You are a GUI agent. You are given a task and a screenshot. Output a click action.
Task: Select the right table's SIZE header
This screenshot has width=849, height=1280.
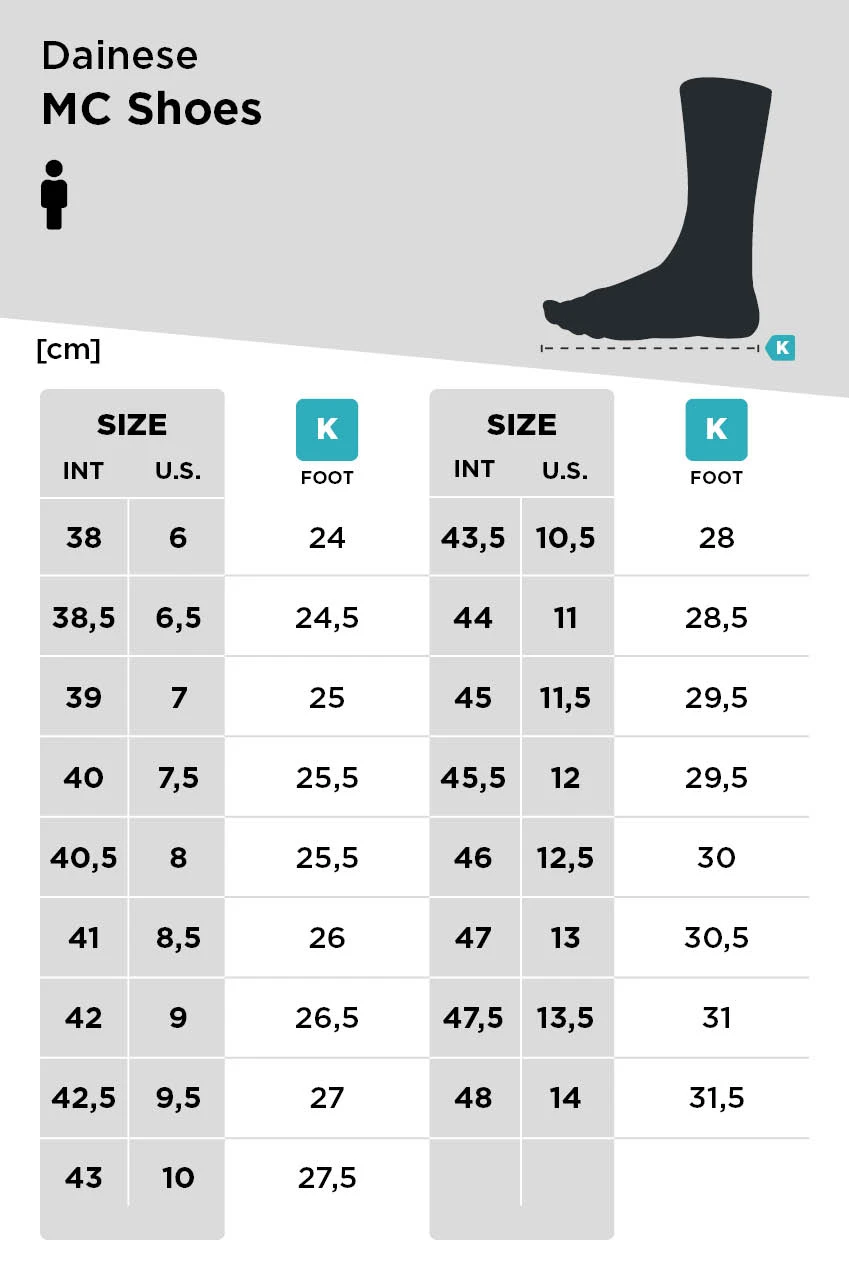pyautogui.click(x=521, y=425)
